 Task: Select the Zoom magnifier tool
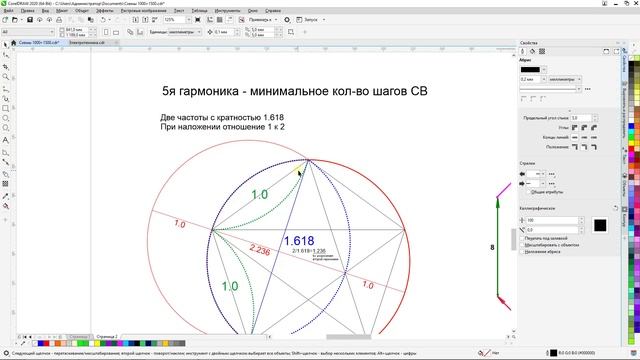[x=5, y=77]
